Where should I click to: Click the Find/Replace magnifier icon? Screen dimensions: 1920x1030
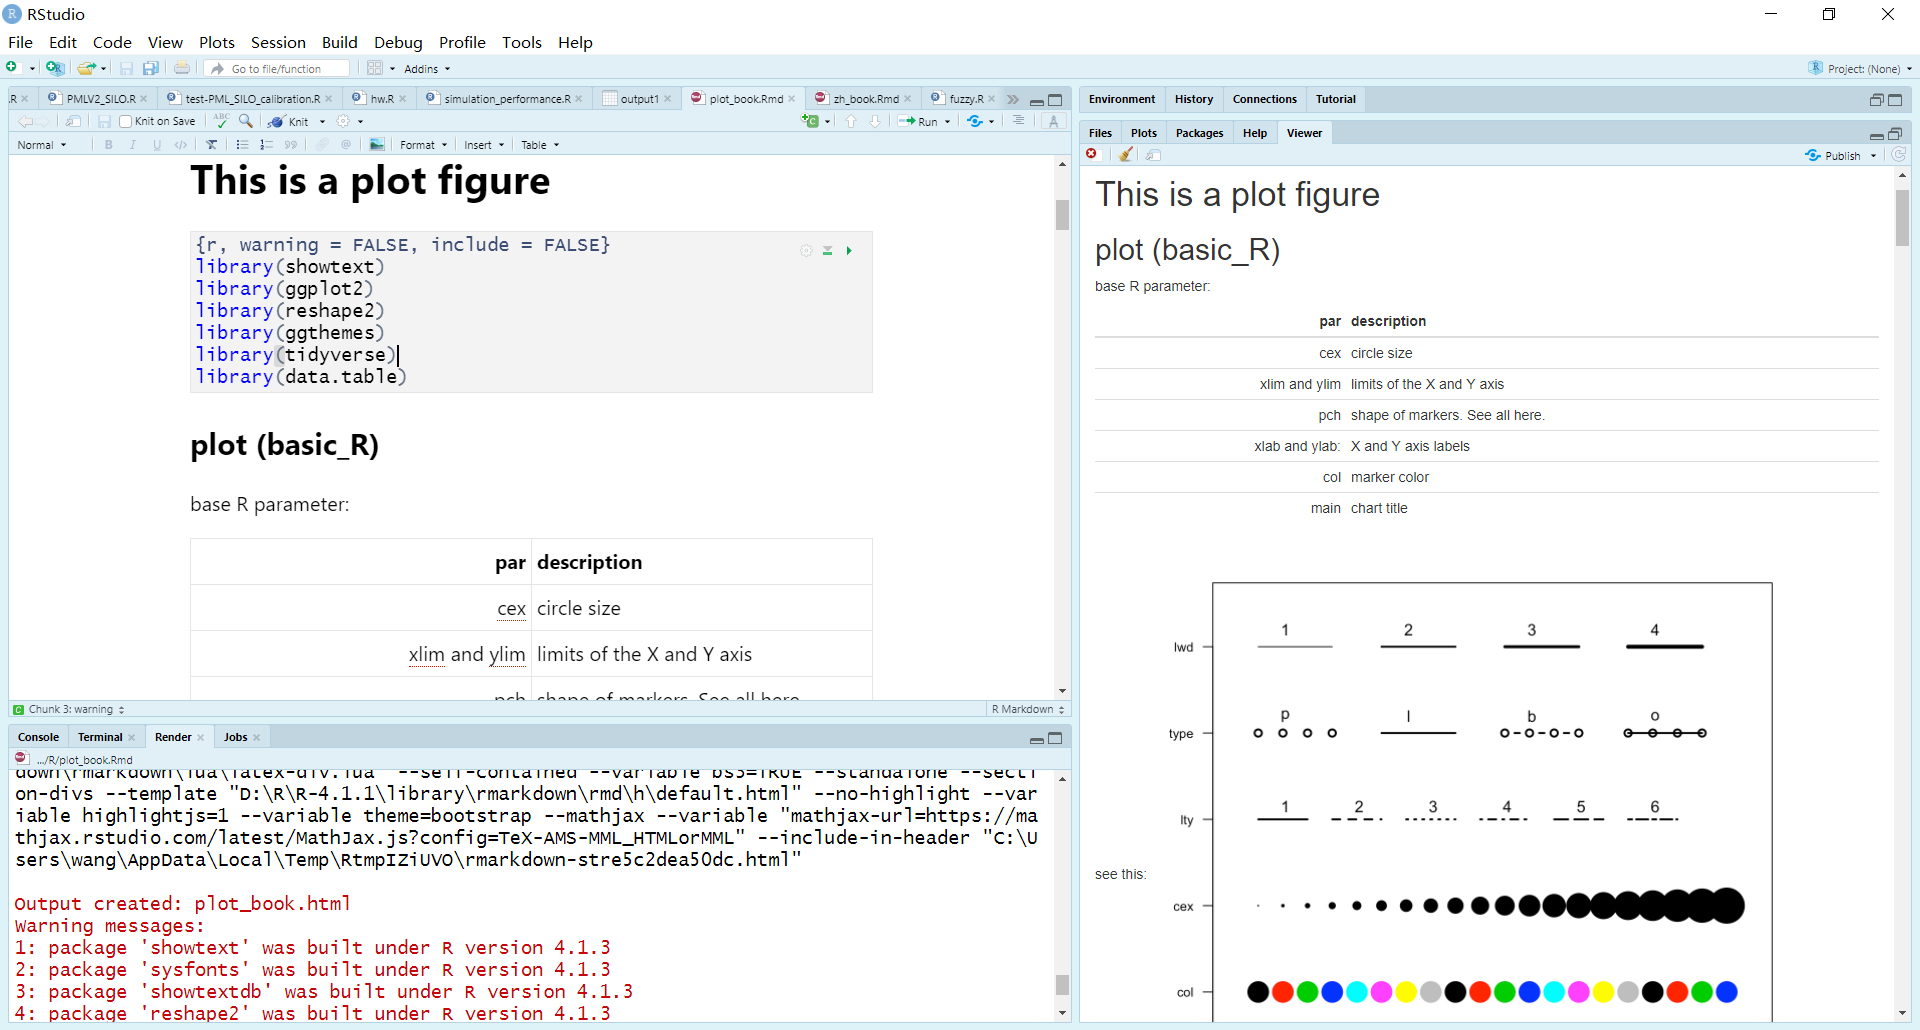click(246, 121)
